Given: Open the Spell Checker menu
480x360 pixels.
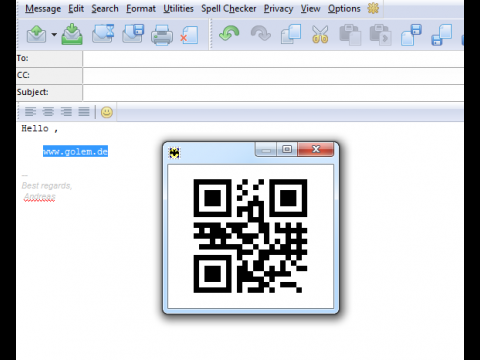Looking at the screenshot, I should point(229,9).
